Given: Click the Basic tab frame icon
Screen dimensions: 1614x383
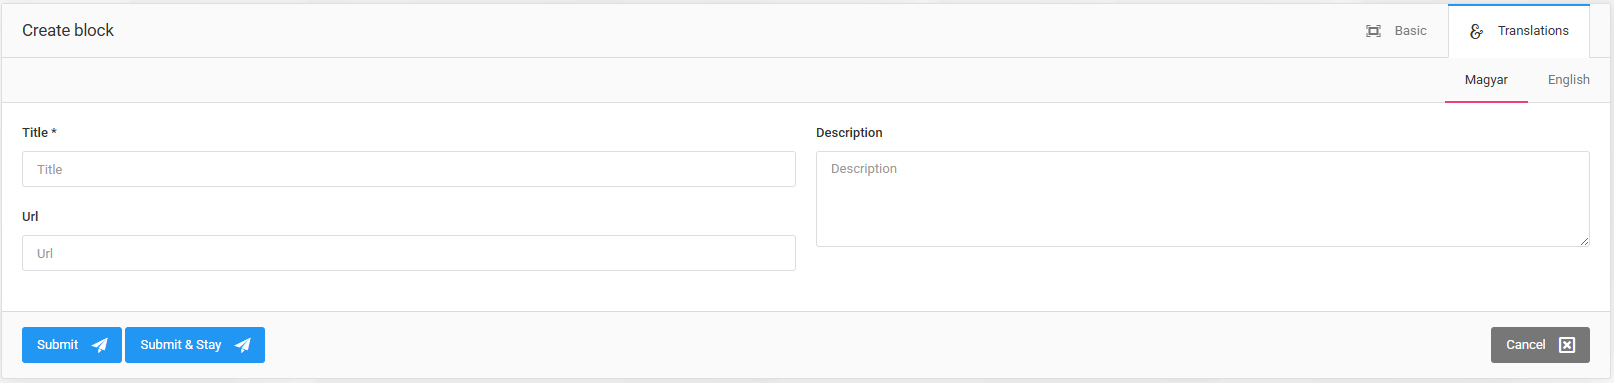Looking at the screenshot, I should coord(1373,31).
